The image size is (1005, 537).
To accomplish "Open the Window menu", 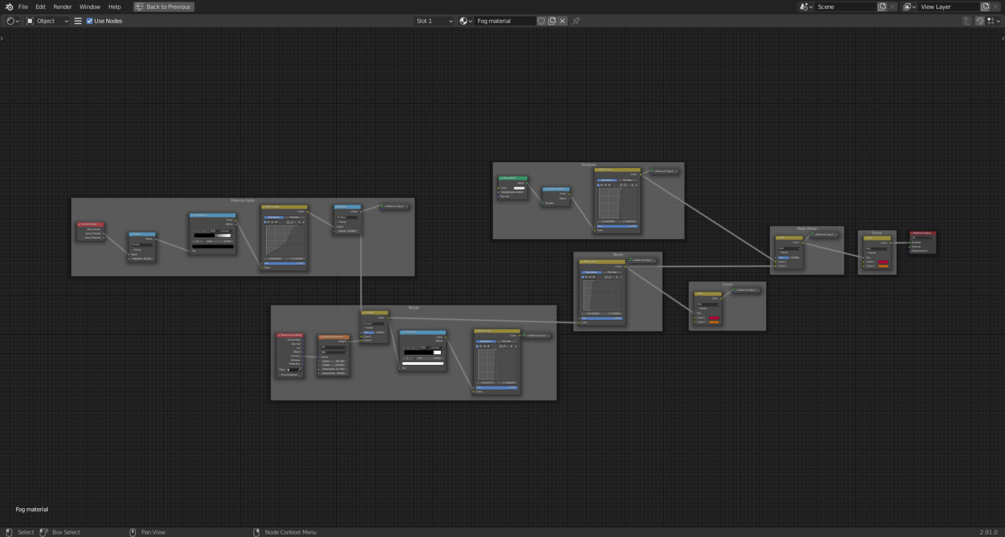I will pos(90,6).
